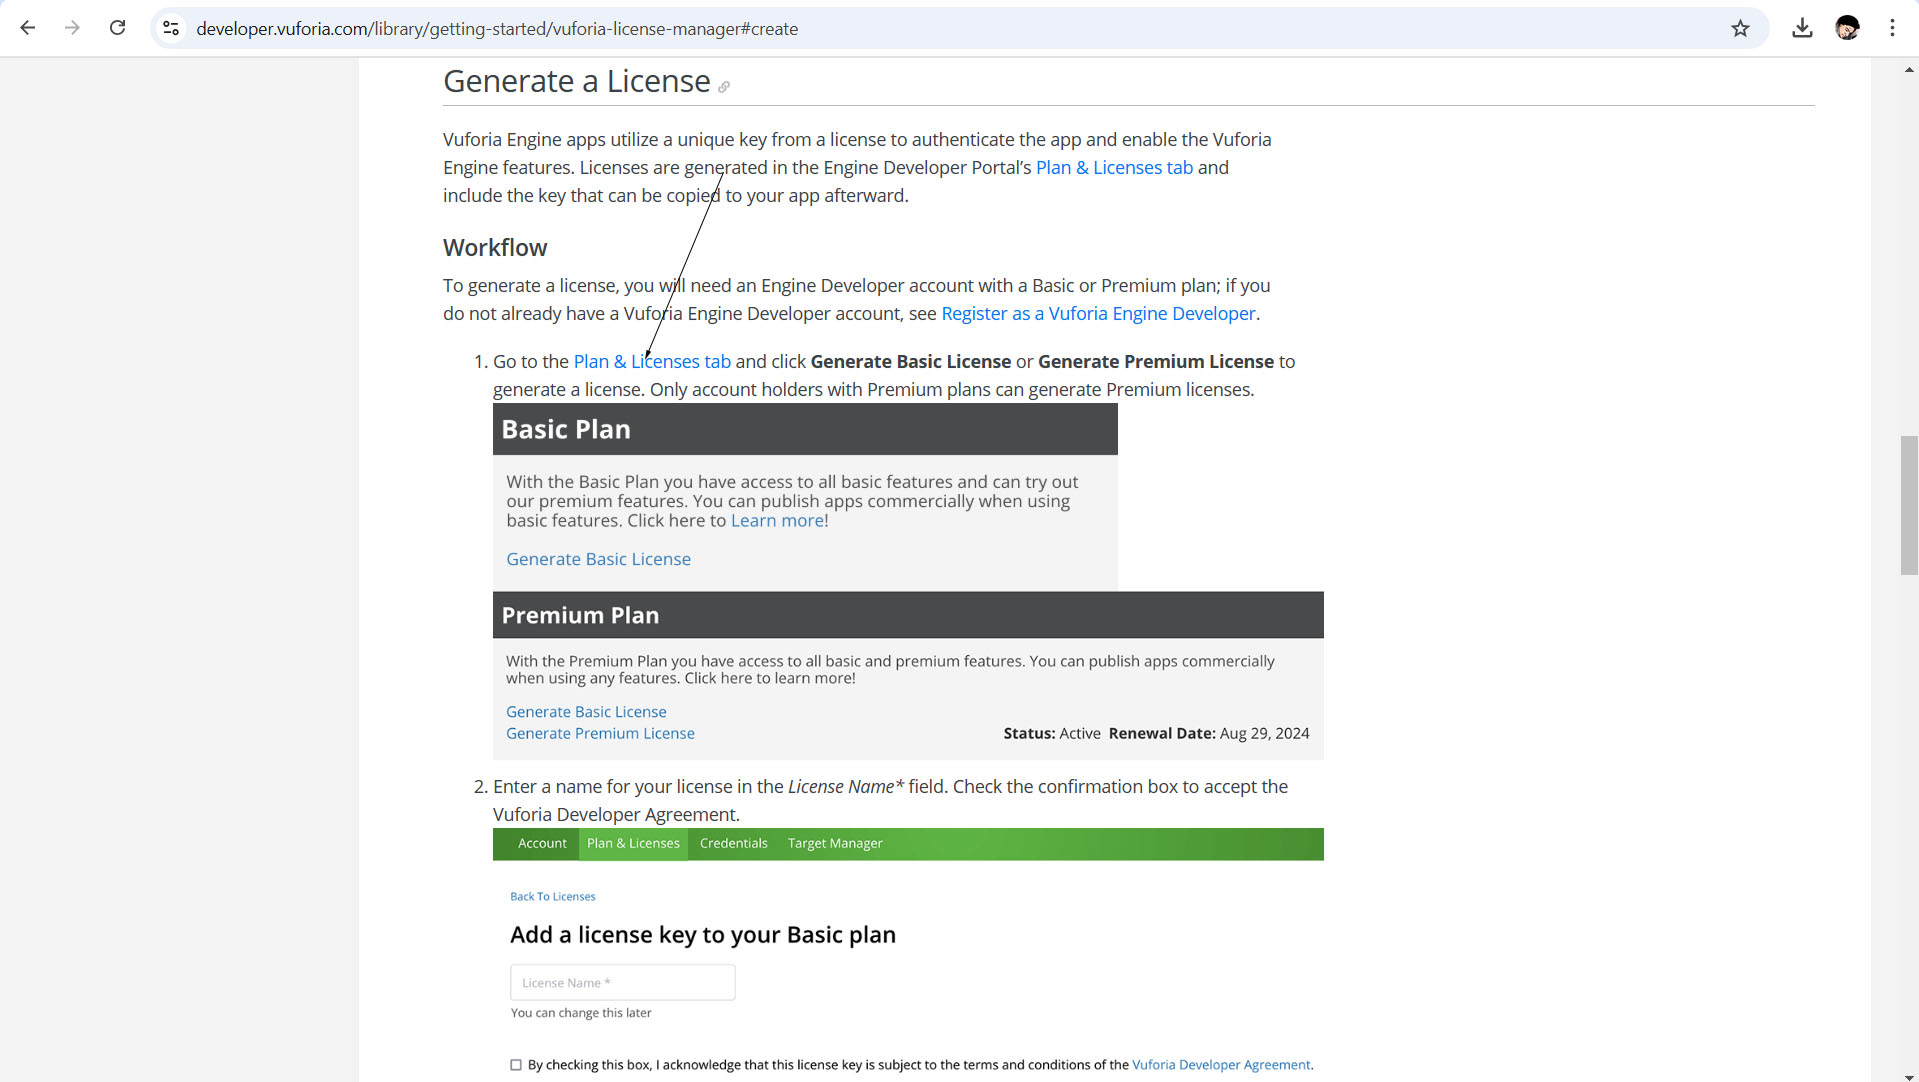The height and width of the screenshot is (1082, 1919).
Task: Open site information icon in address bar
Action: [171, 28]
